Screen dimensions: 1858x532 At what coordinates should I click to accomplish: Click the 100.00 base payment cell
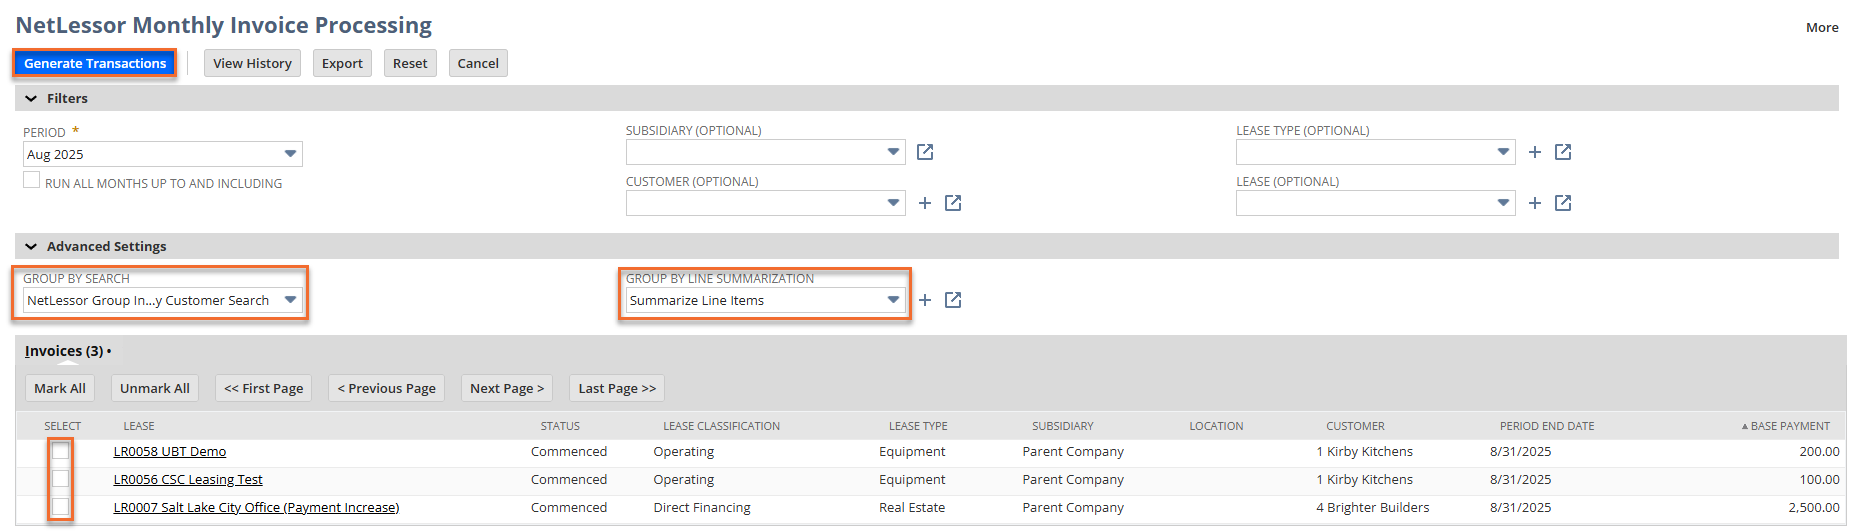click(1819, 479)
